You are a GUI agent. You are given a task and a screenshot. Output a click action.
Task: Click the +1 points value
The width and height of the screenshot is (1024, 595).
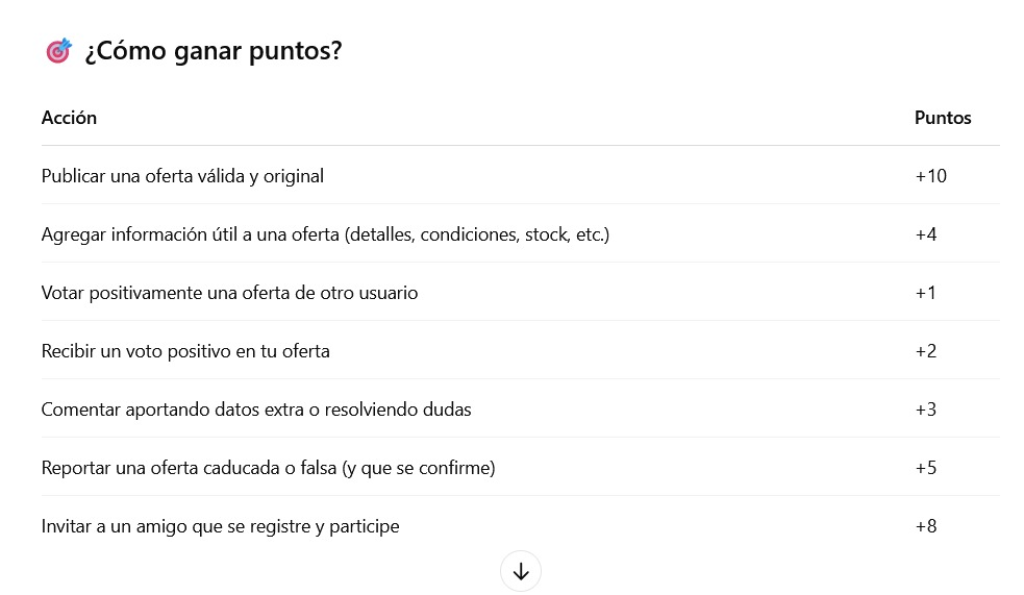[926, 293]
